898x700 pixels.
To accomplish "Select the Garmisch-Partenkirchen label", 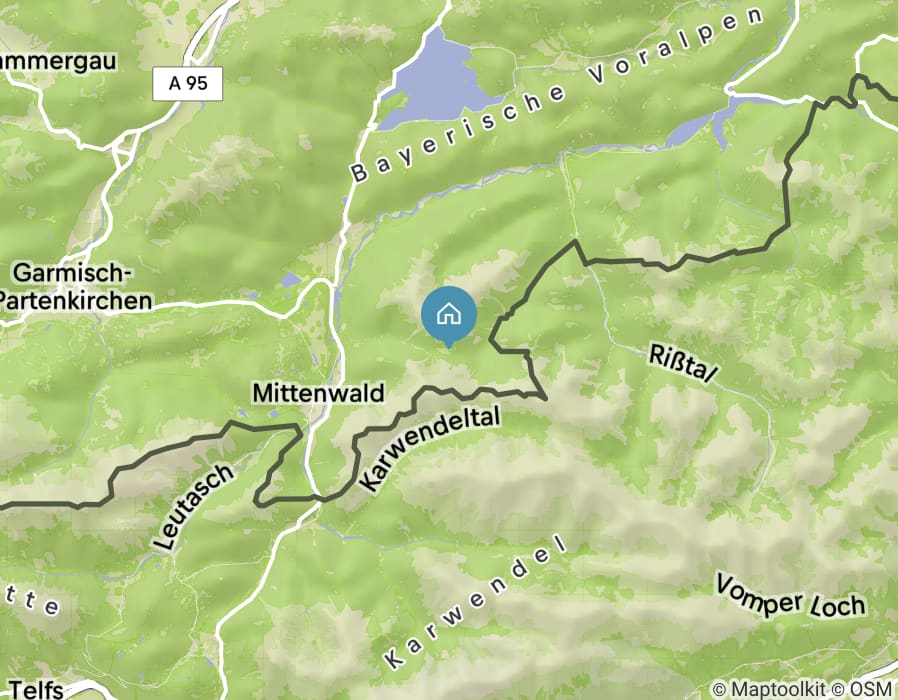I will click(x=73, y=286).
